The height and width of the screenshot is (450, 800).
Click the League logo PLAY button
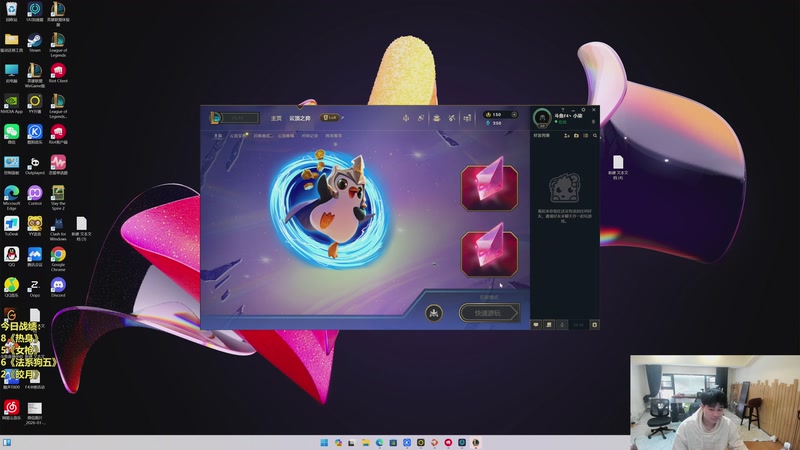pyautogui.click(x=234, y=118)
